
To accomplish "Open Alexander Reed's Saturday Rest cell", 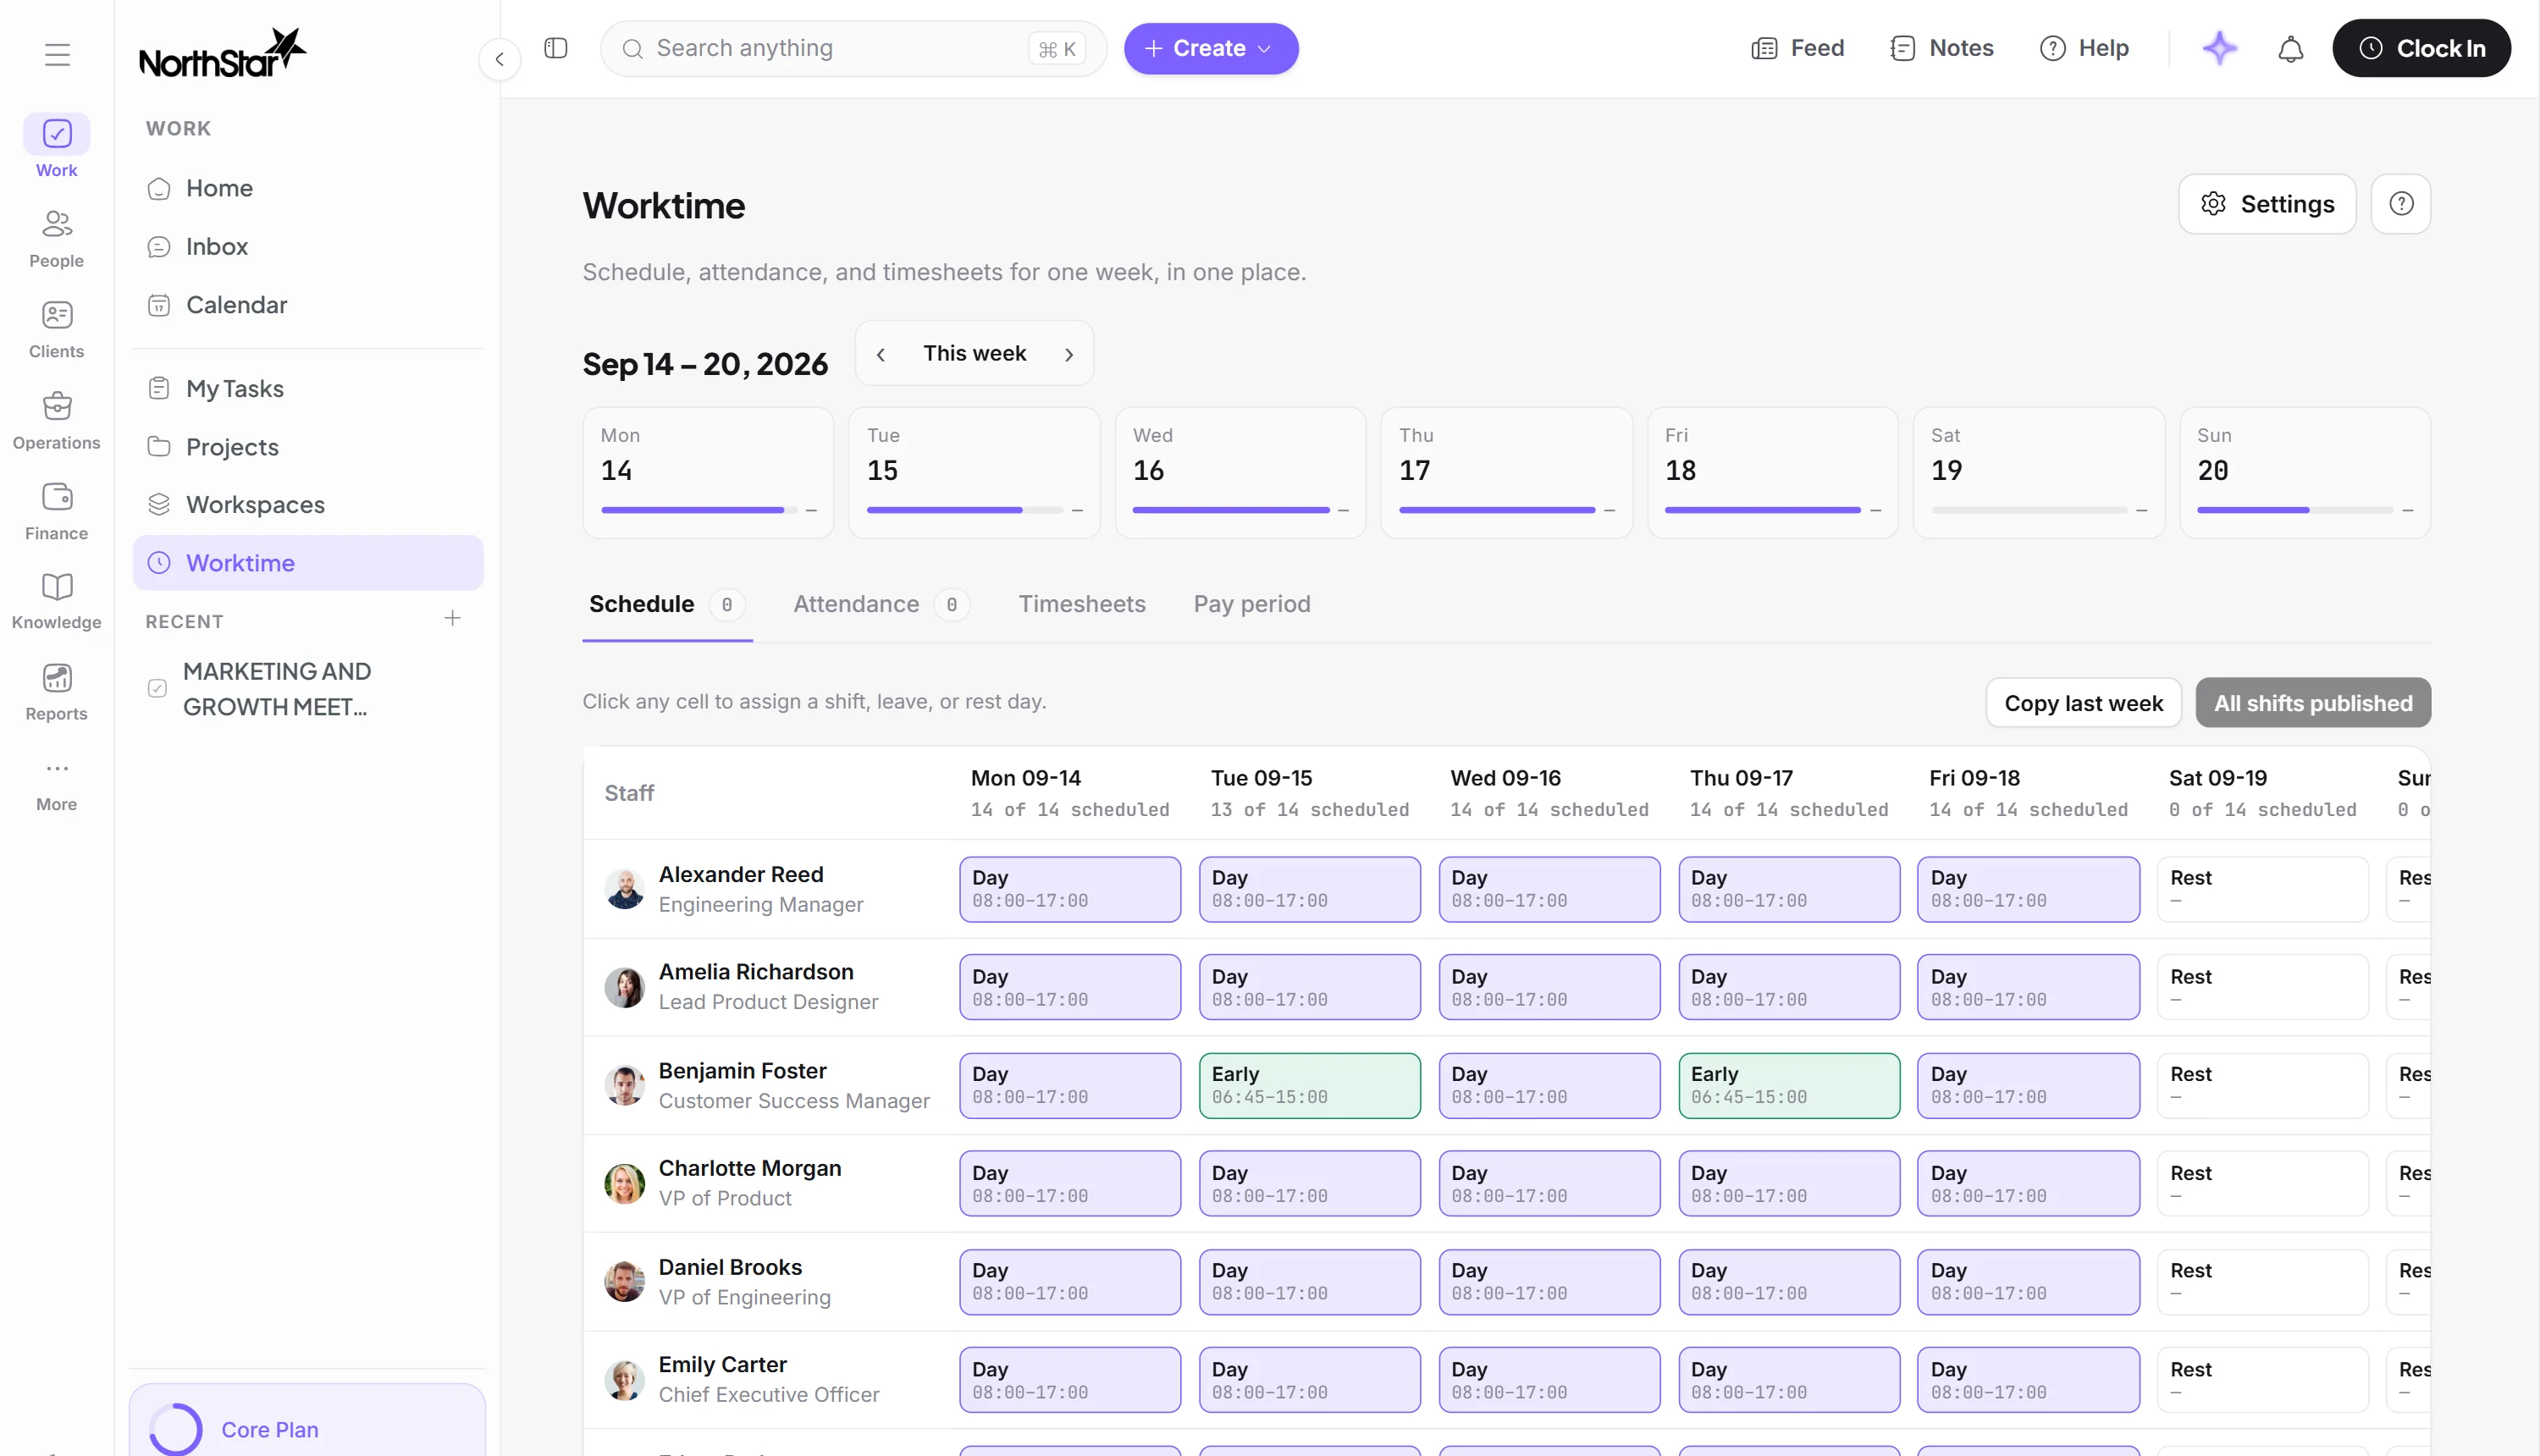I will click(x=2262, y=889).
